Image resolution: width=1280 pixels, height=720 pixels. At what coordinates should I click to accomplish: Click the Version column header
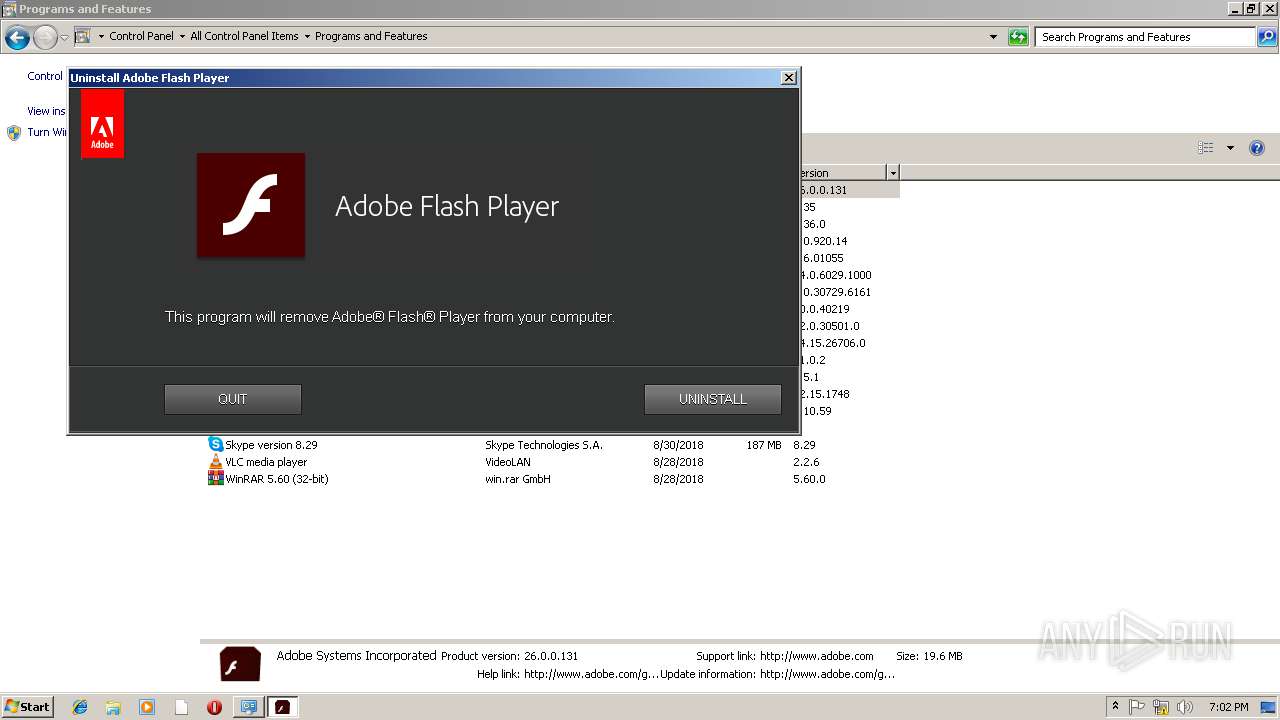842,173
